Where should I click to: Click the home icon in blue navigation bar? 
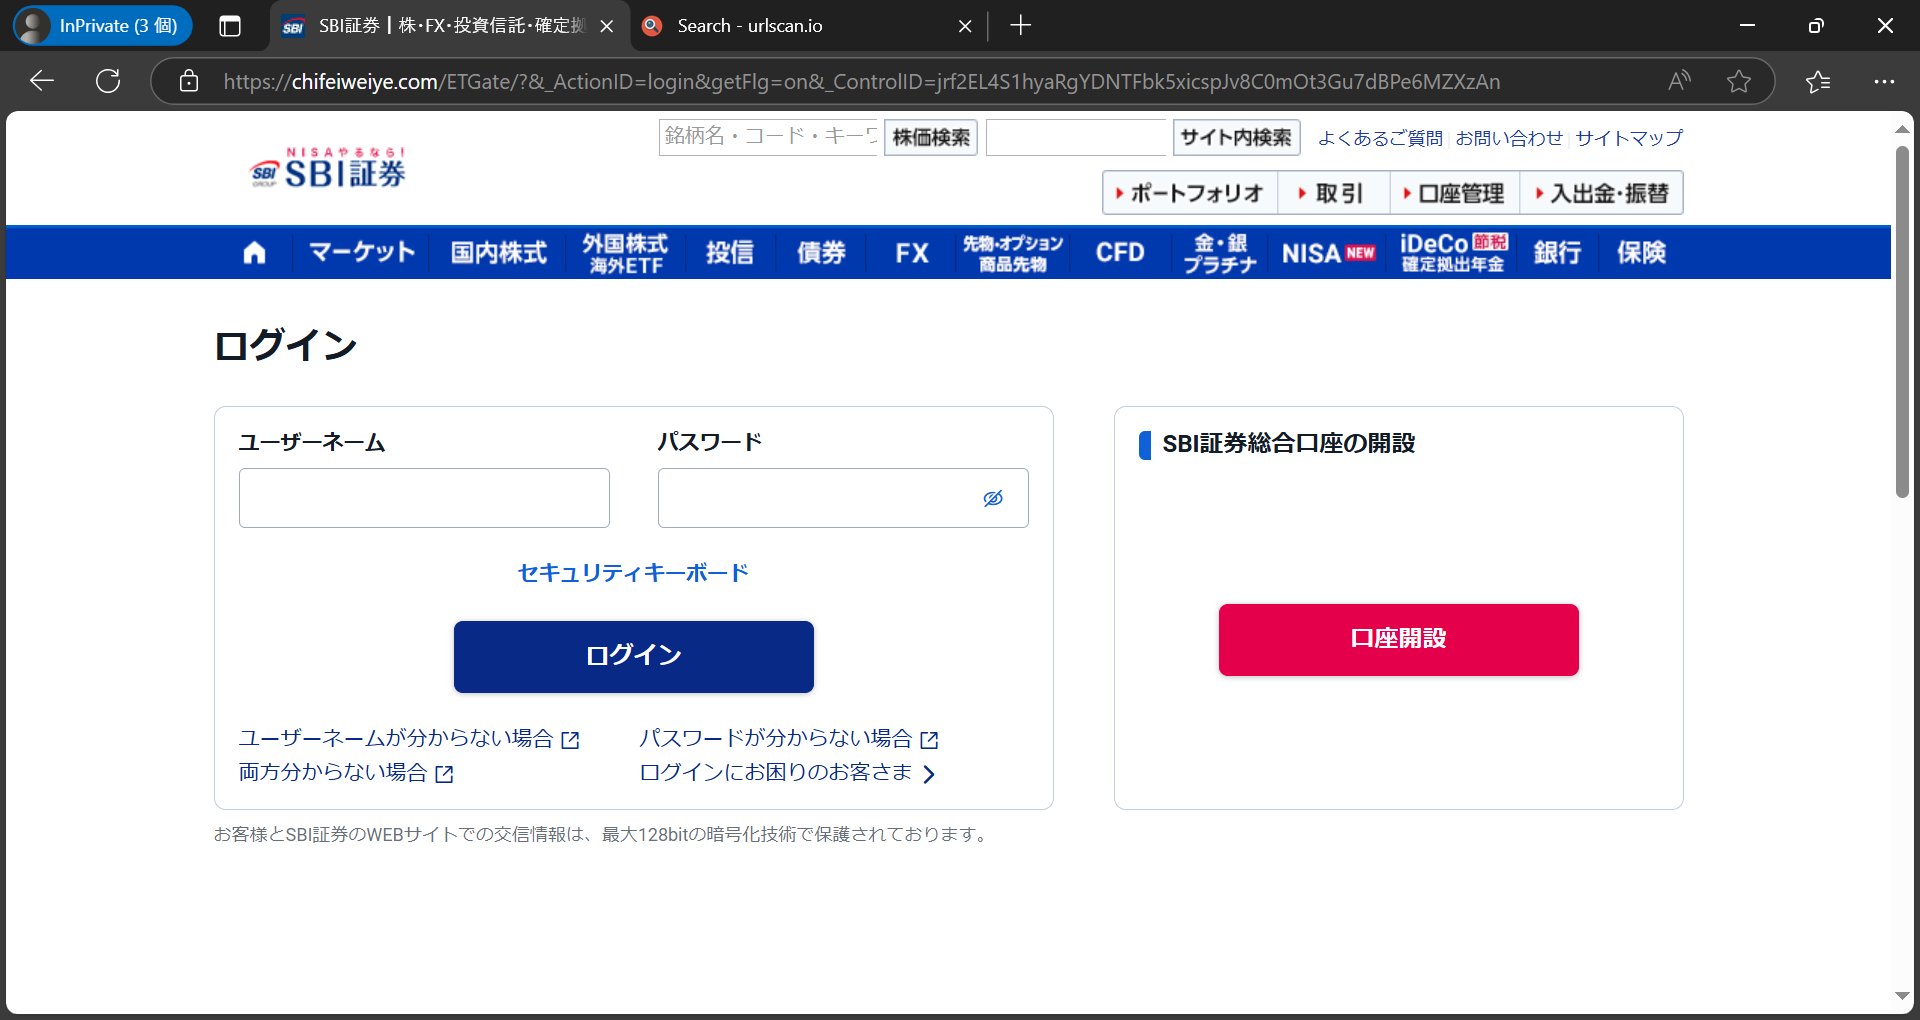click(254, 253)
